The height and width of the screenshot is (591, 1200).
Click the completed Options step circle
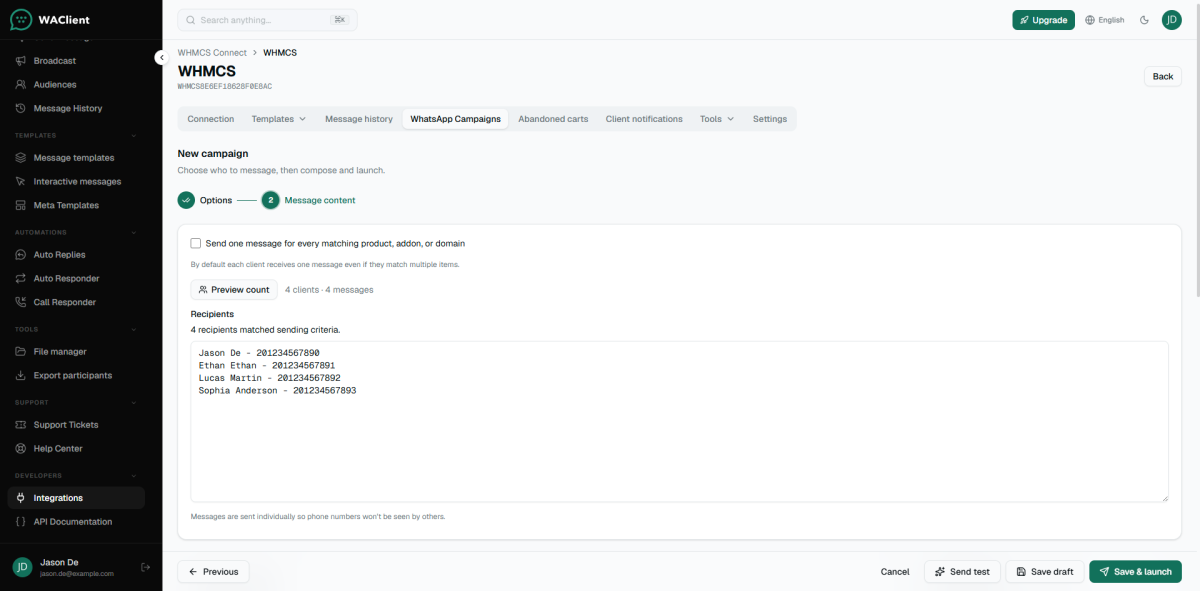[x=186, y=200]
